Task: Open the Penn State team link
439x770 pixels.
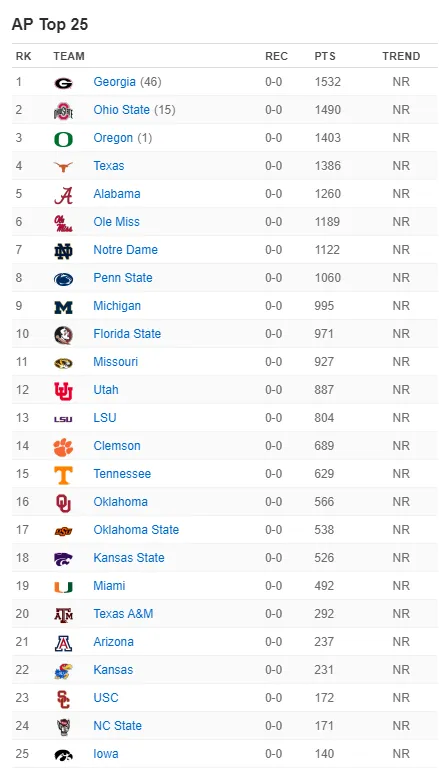Action: pyautogui.click(x=123, y=278)
